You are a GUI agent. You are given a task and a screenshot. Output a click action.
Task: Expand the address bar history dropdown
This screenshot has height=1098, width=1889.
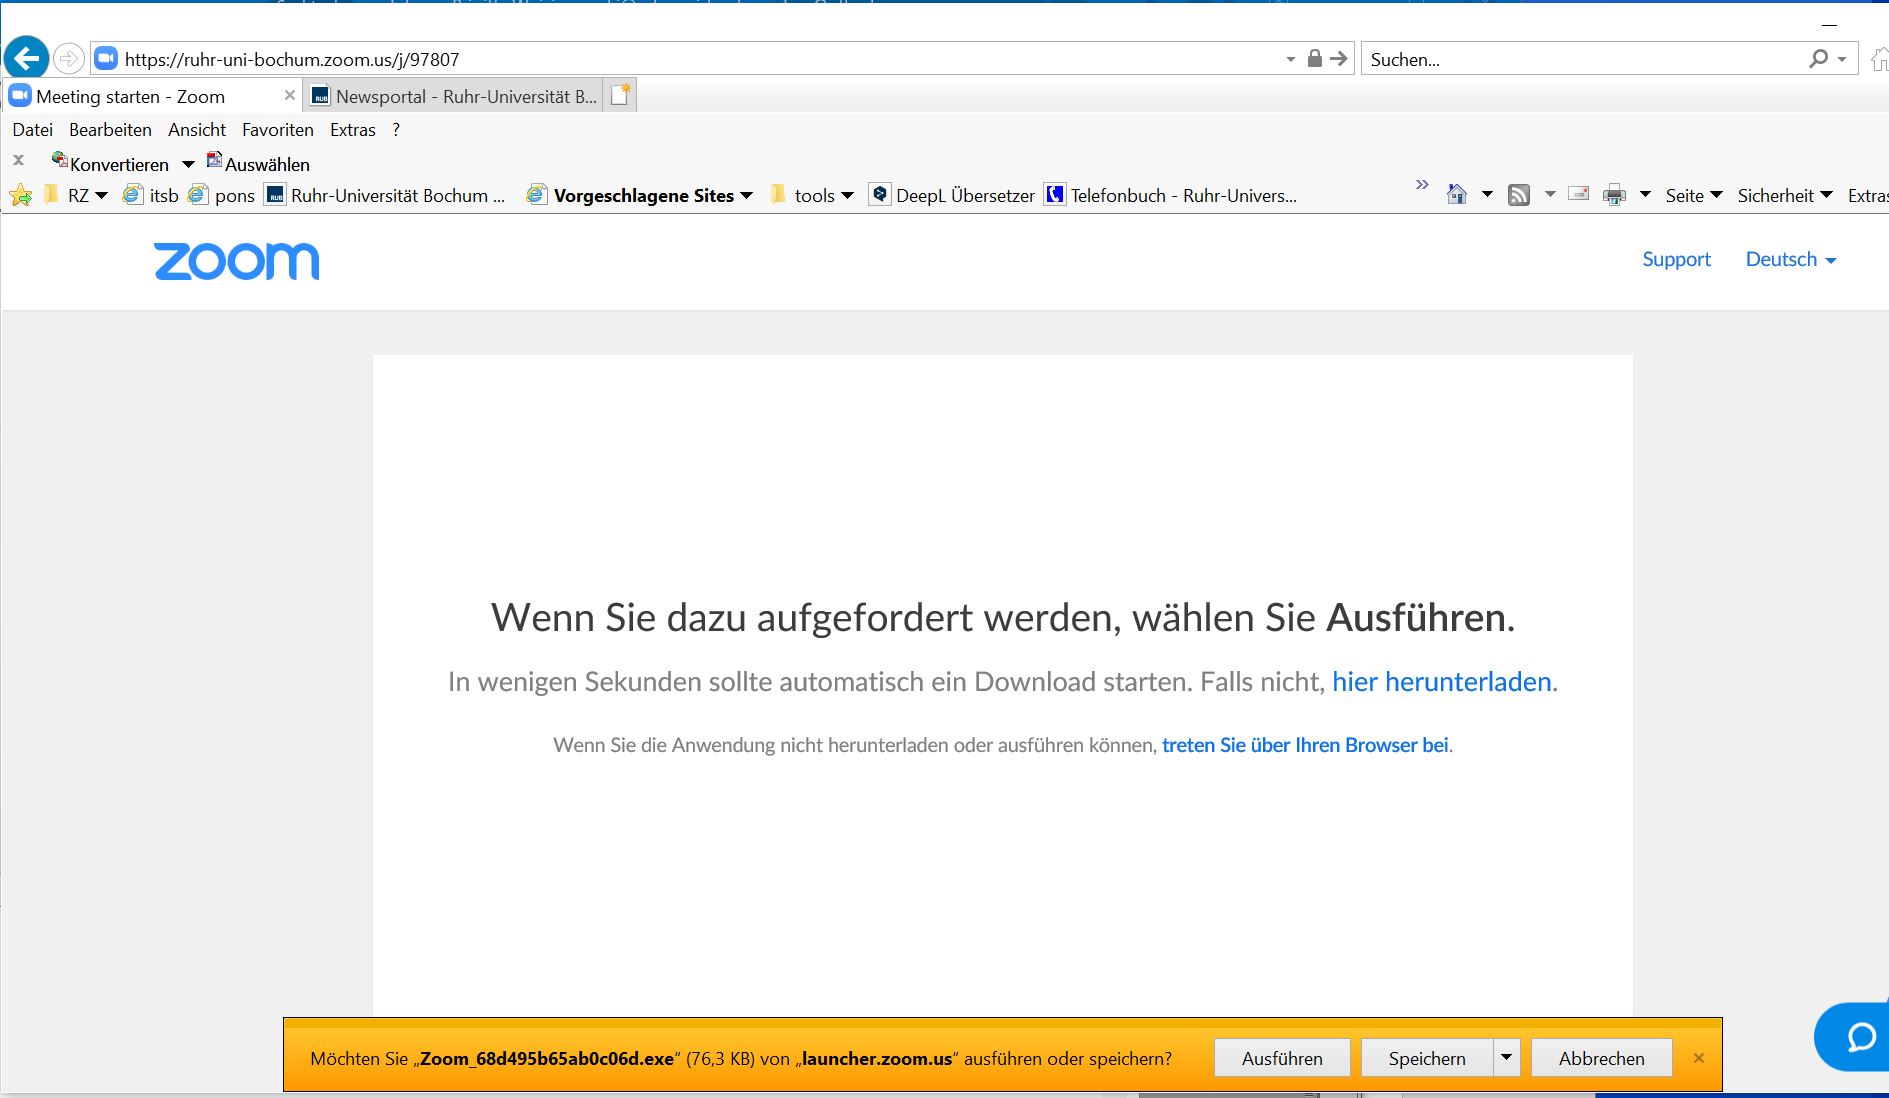tap(1290, 60)
